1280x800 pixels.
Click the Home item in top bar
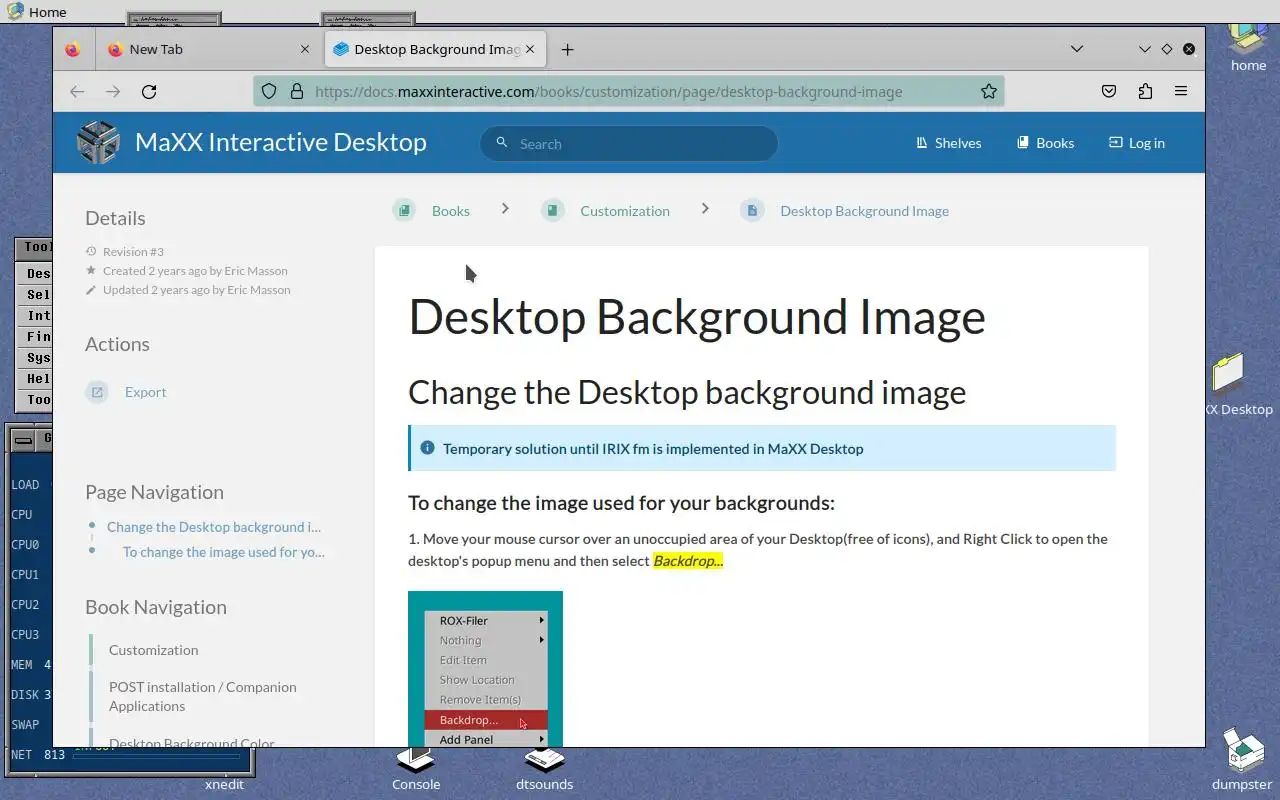[37, 12]
